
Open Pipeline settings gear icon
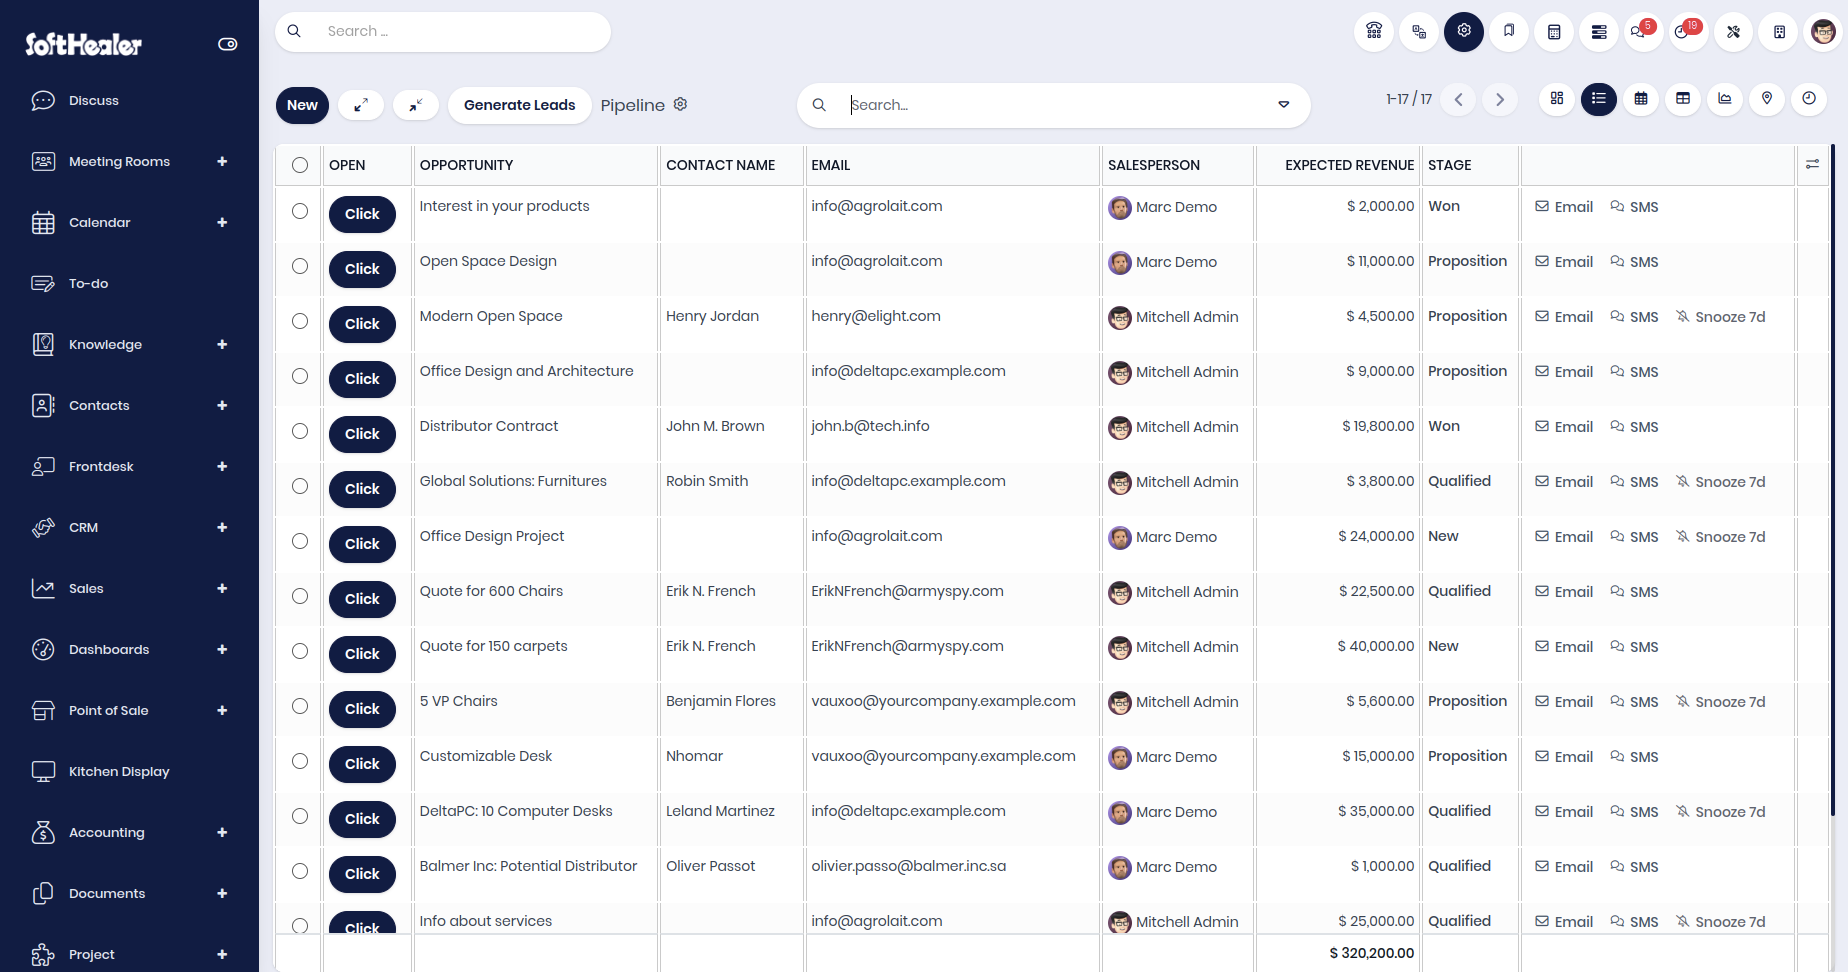[680, 104]
